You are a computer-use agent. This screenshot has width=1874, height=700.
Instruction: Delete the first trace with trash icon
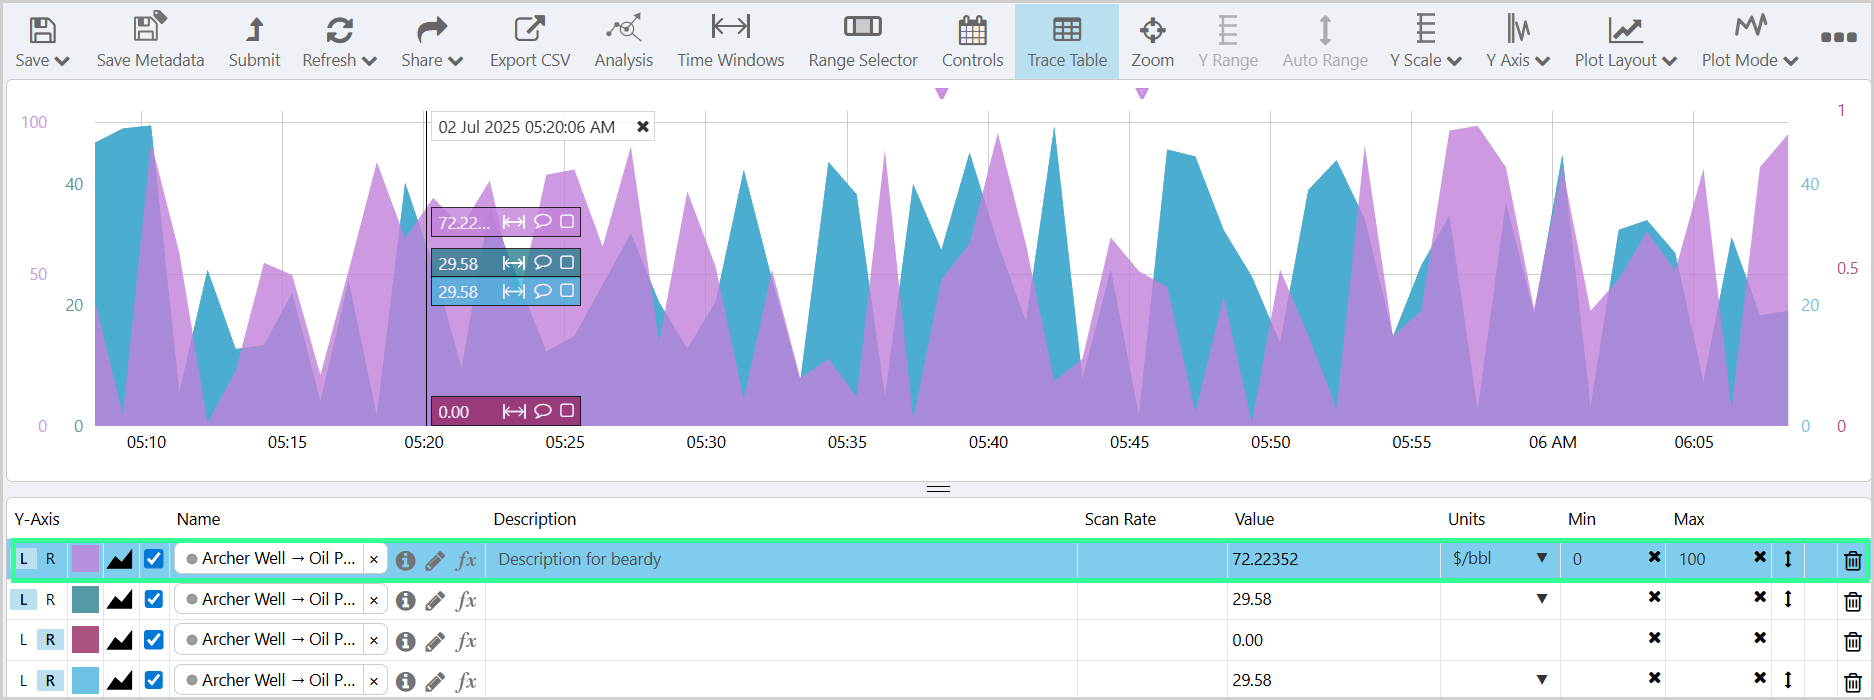click(1852, 561)
